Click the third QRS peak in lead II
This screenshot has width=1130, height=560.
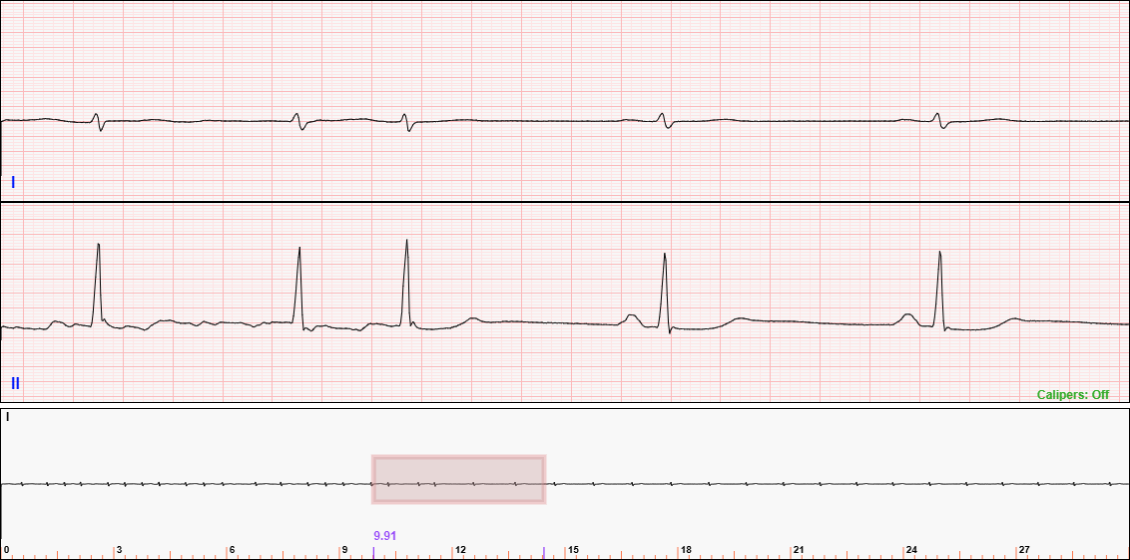pos(407,243)
